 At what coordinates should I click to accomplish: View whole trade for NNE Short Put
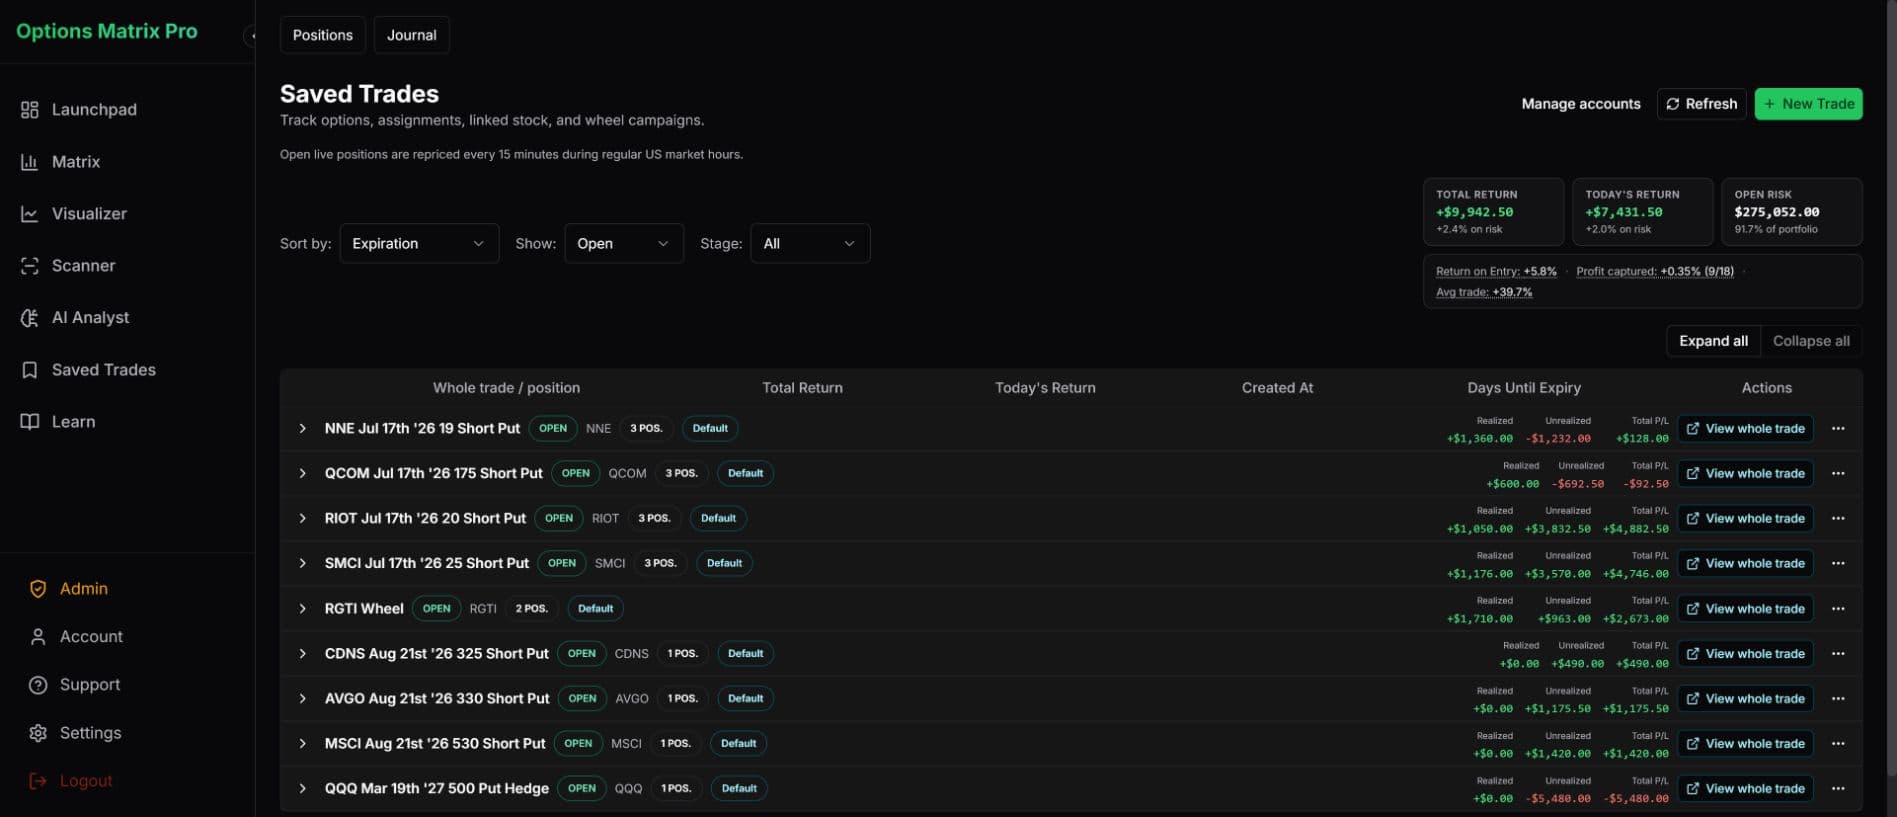1745,428
